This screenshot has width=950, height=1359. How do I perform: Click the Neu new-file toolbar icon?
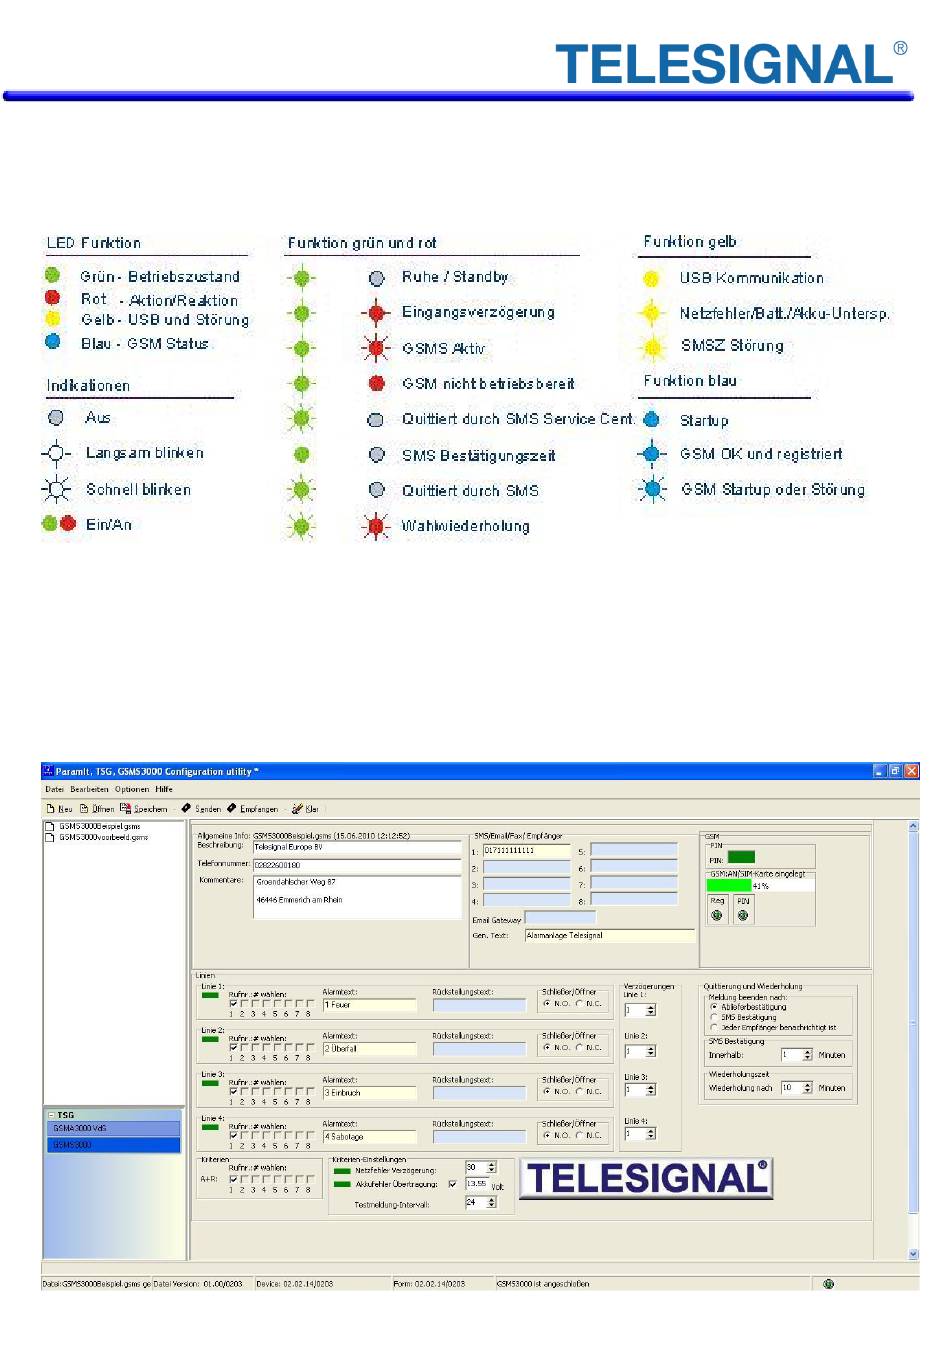(50, 808)
